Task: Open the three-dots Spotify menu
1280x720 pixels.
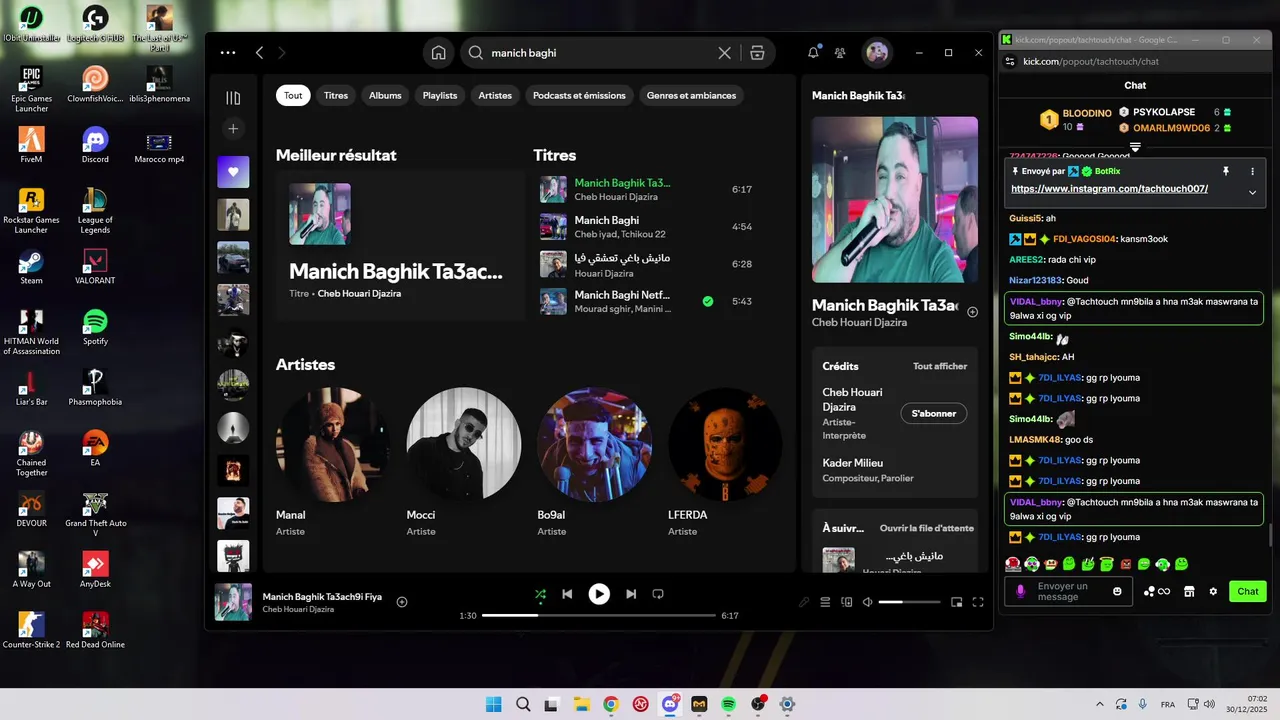Action: 228,53
